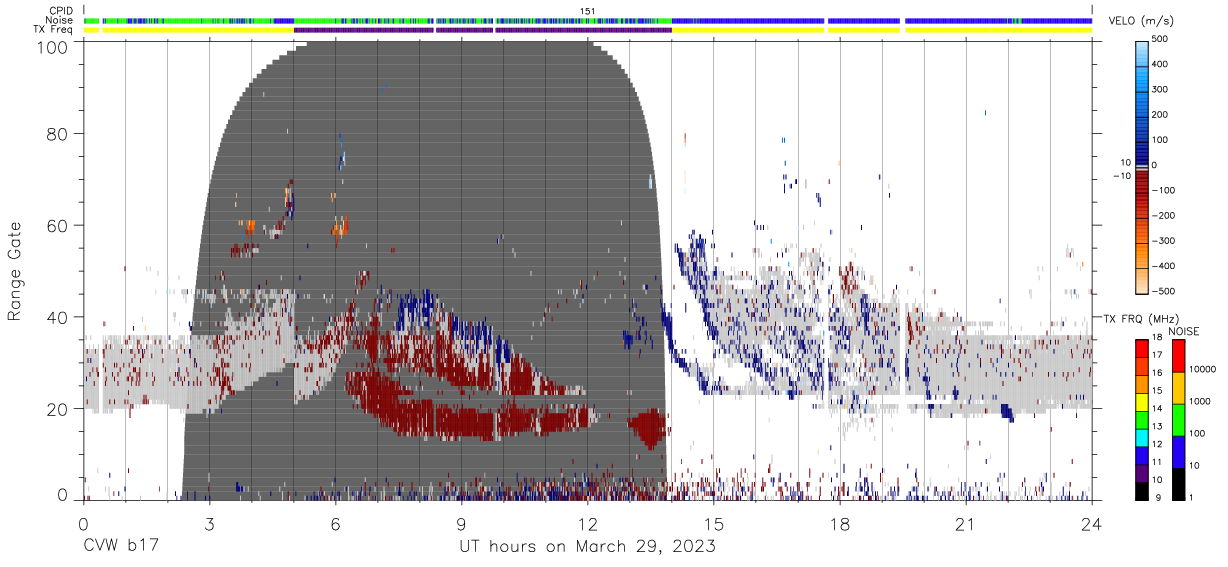Click the TX Freq row label at top left
This screenshot has height=567, width=1228.
pyautogui.click(x=54, y=29)
